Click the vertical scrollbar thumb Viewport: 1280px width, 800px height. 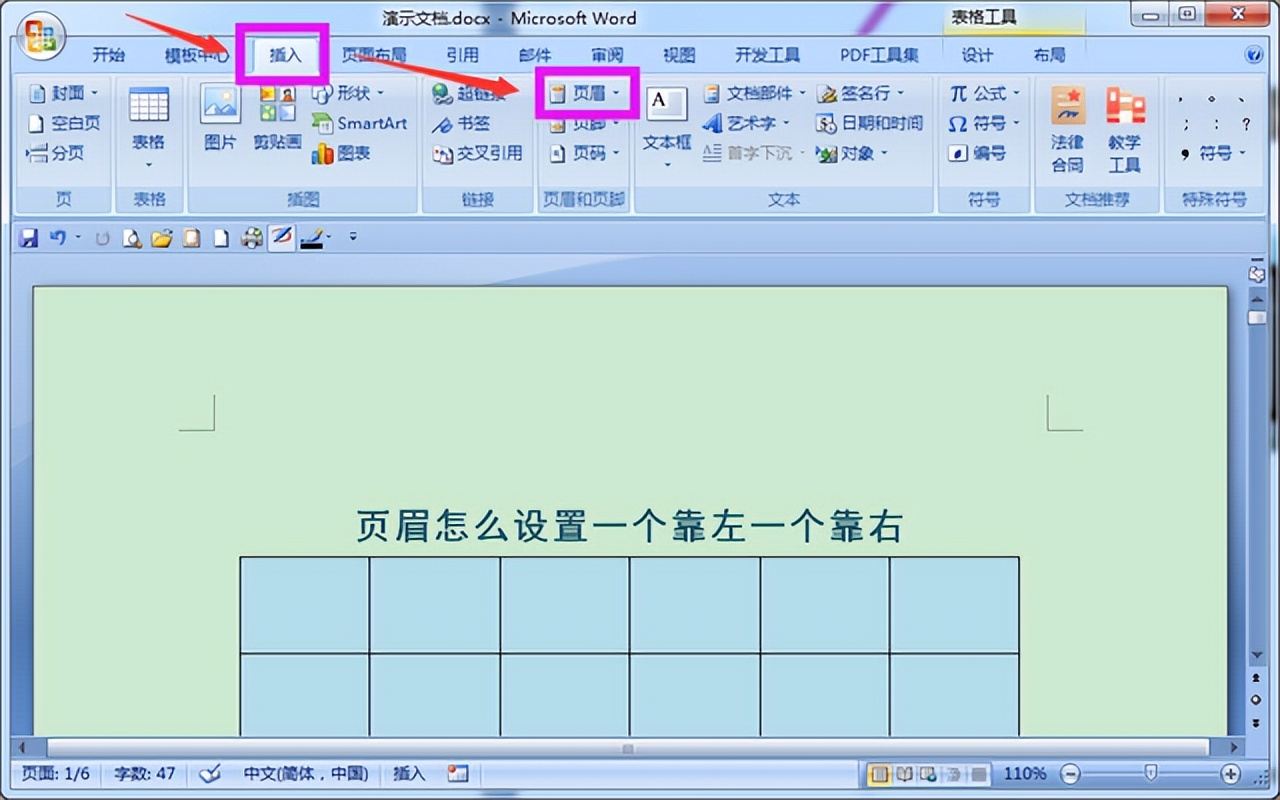point(1257,317)
